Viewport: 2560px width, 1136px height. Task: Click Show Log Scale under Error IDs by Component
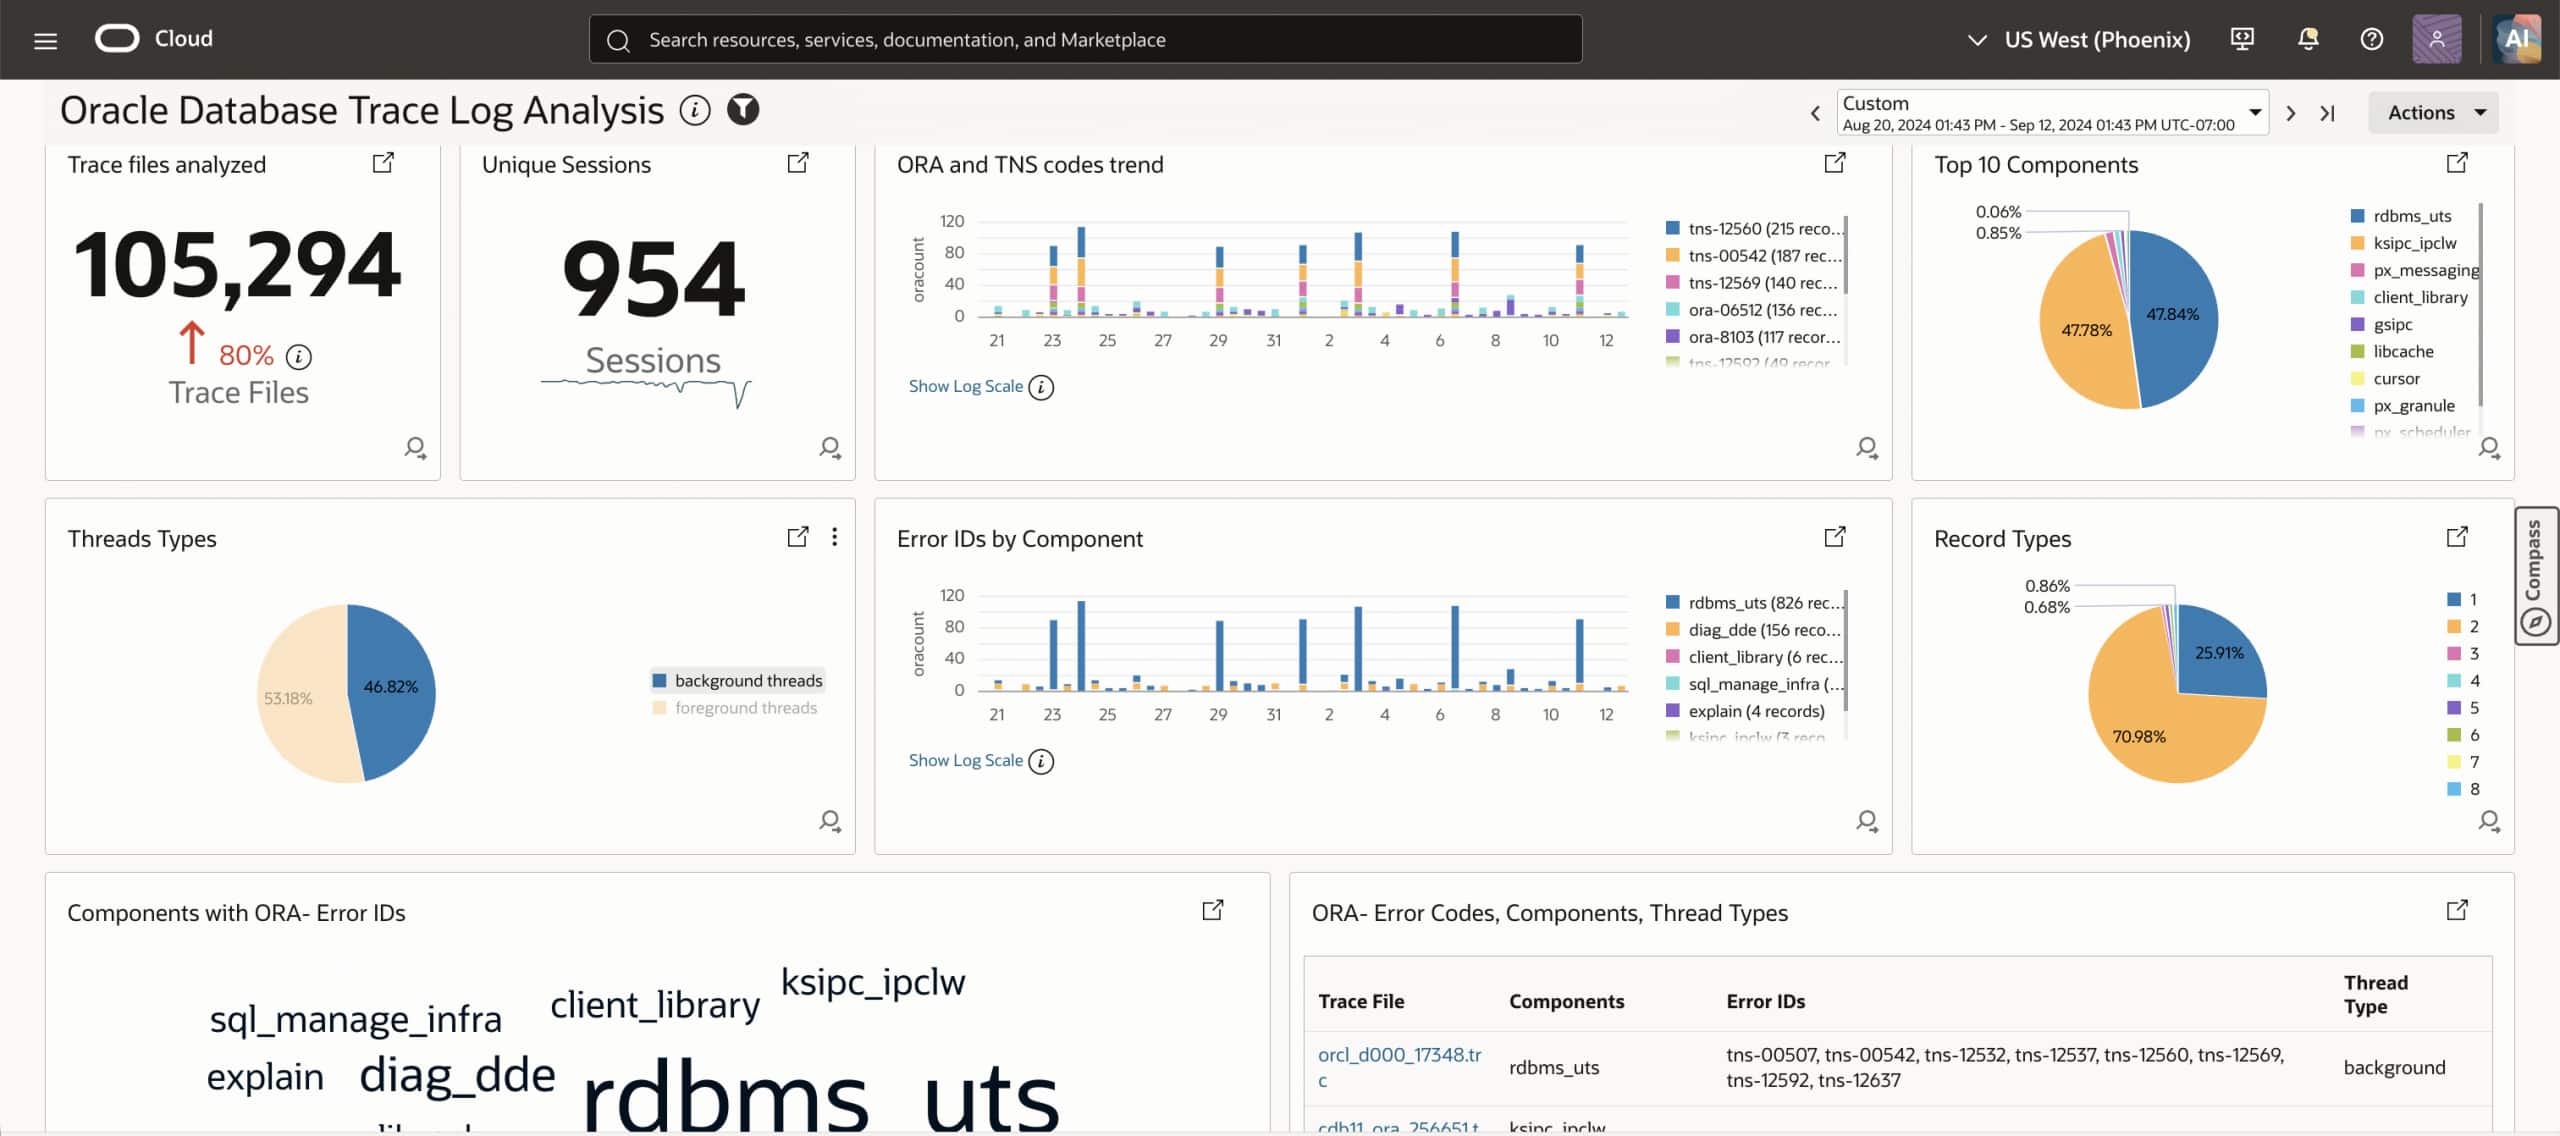pyautogui.click(x=965, y=760)
